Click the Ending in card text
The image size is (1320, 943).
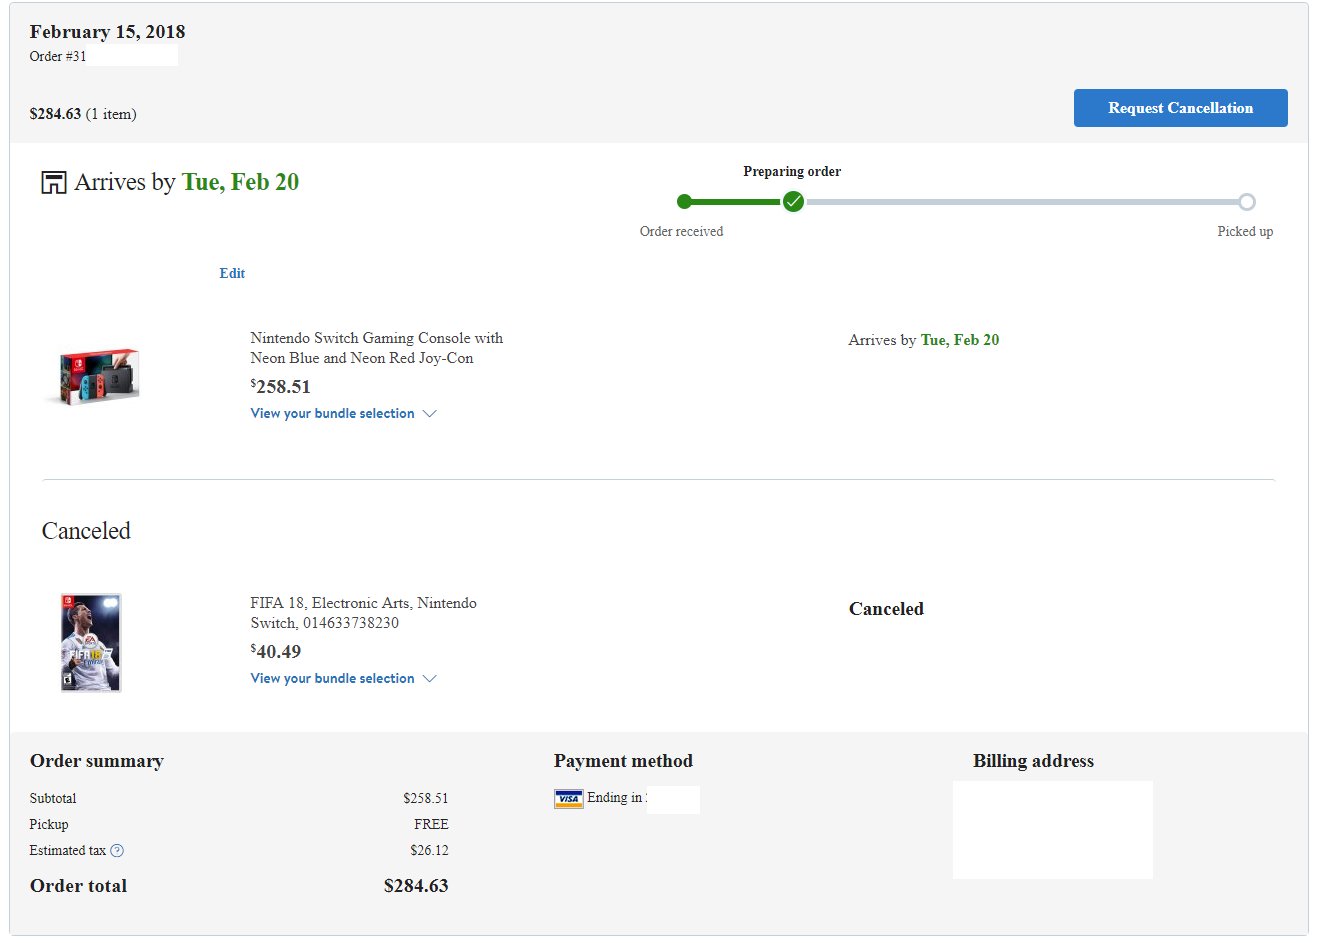616,798
